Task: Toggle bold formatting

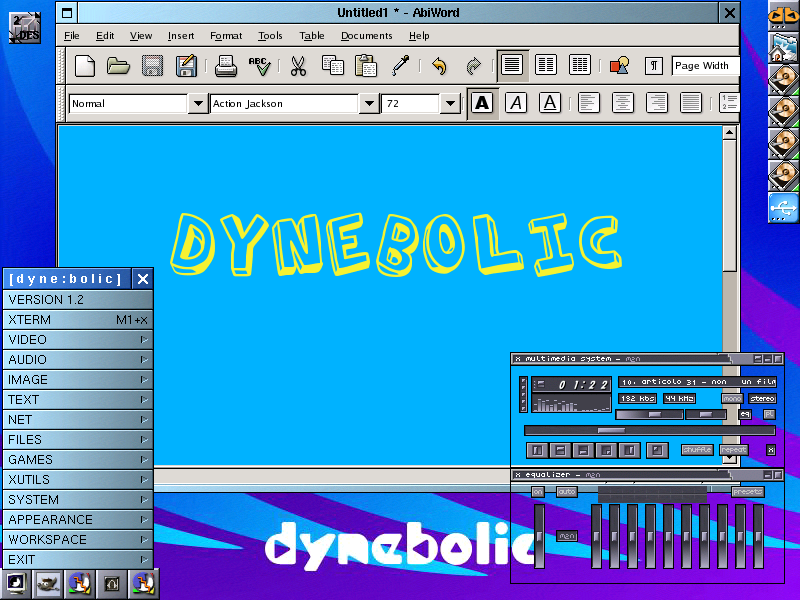Action: (x=482, y=103)
